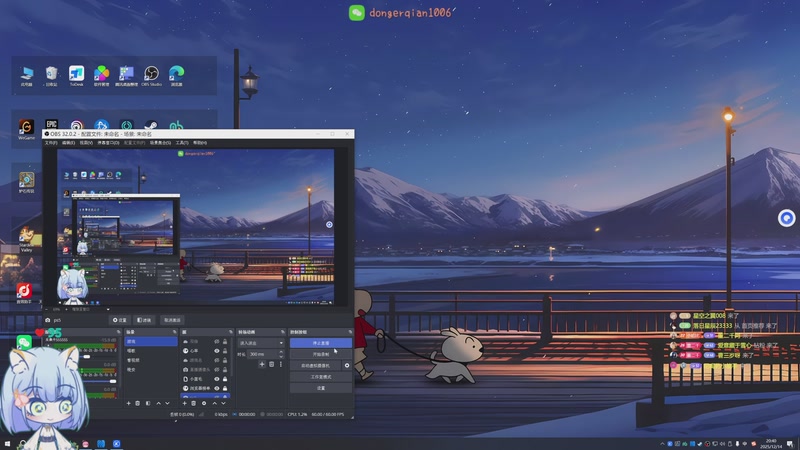Open source properties gear in the sources toolbar
Viewport: 800px width, 450px height.
tap(204, 404)
